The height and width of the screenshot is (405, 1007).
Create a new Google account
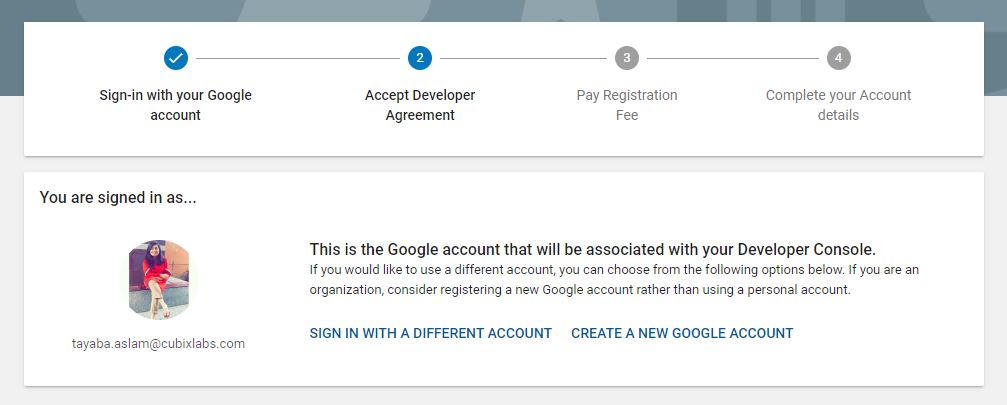click(682, 333)
